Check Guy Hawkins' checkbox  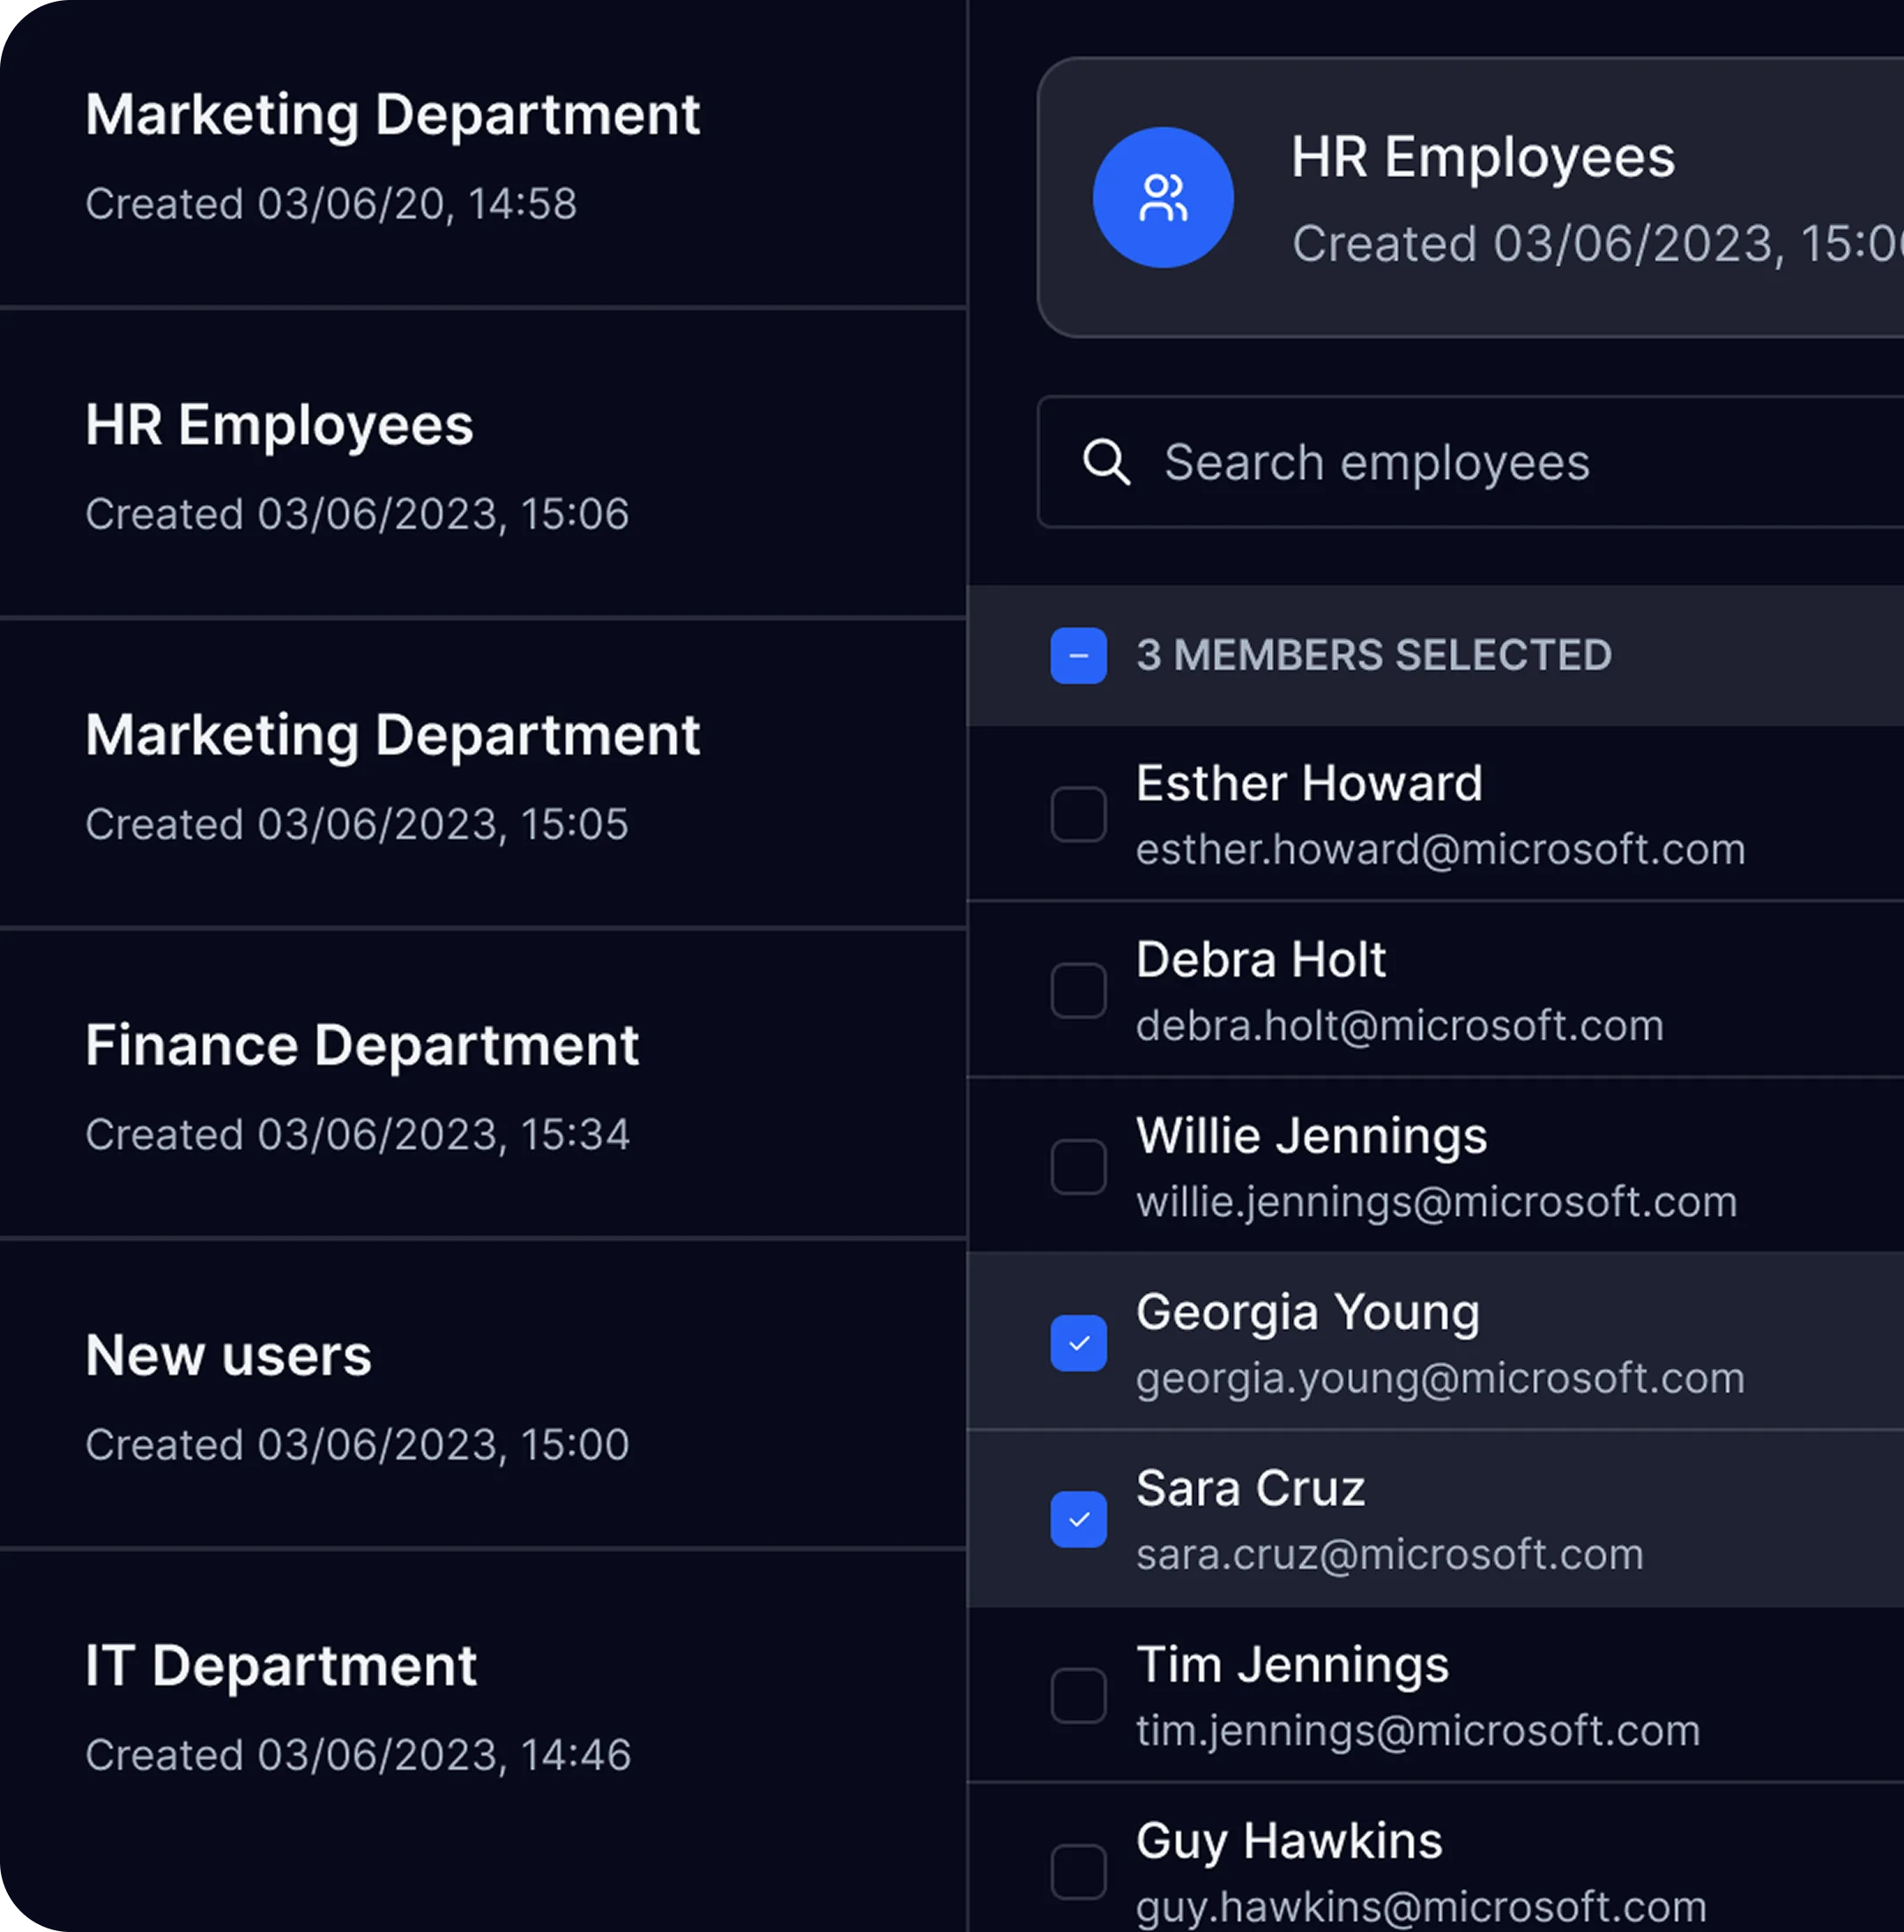(1078, 1871)
